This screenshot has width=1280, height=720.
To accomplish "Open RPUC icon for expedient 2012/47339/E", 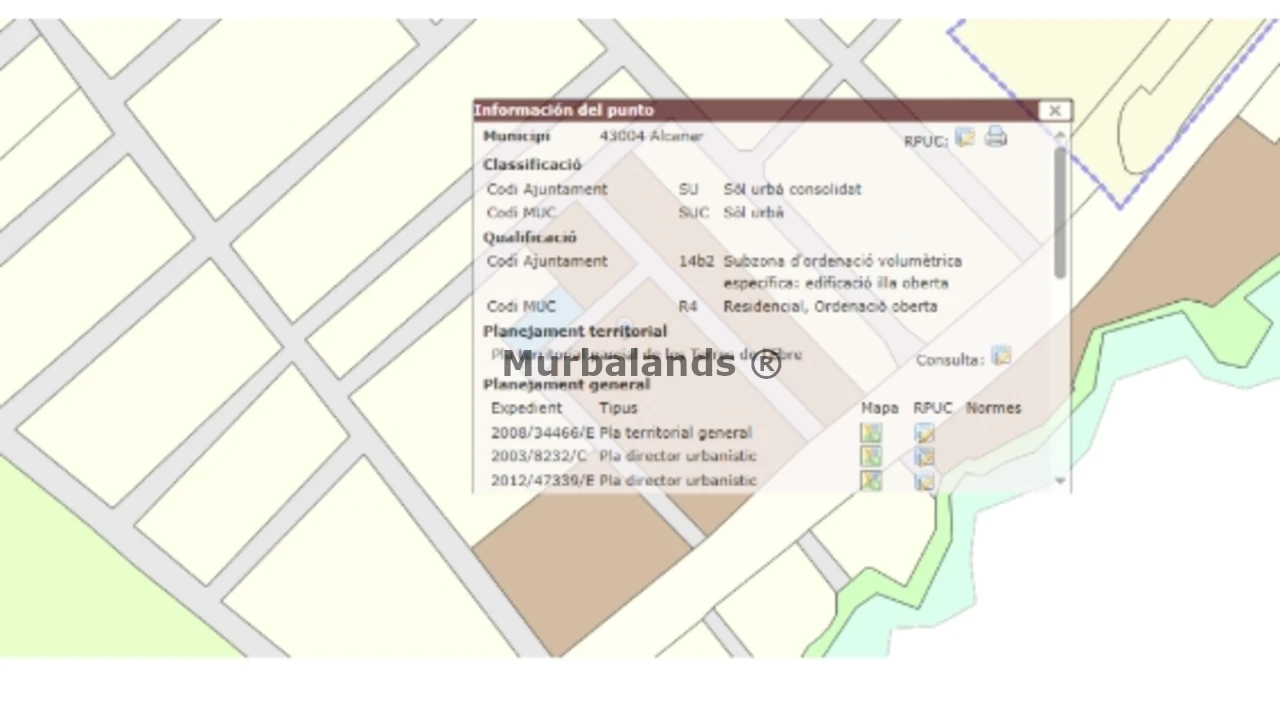I will click(x=924, y=481).
